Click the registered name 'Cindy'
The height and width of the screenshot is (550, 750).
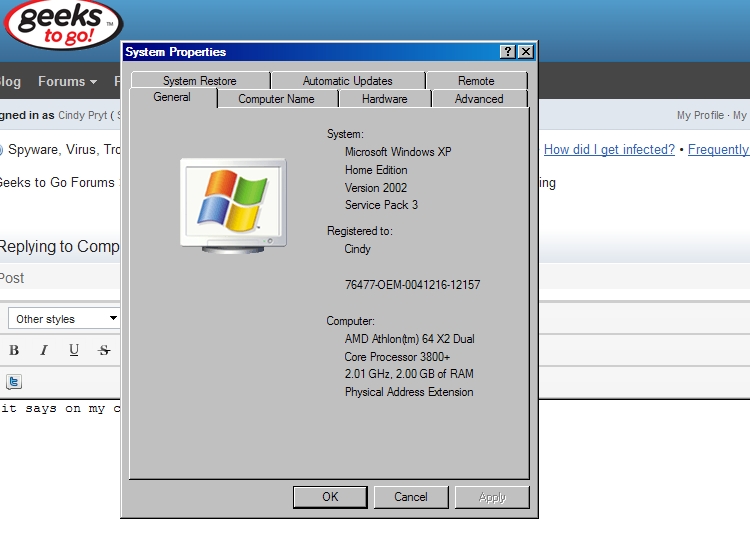[357, 249]
